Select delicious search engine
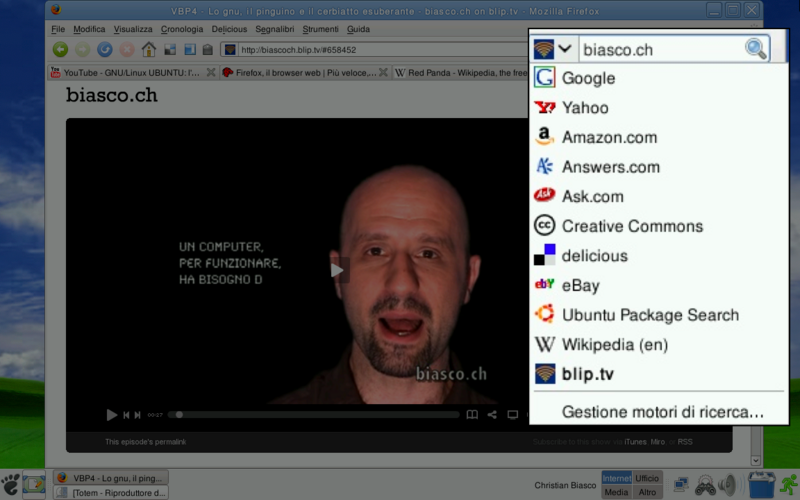The image size is (800, 500). point(658,256)
